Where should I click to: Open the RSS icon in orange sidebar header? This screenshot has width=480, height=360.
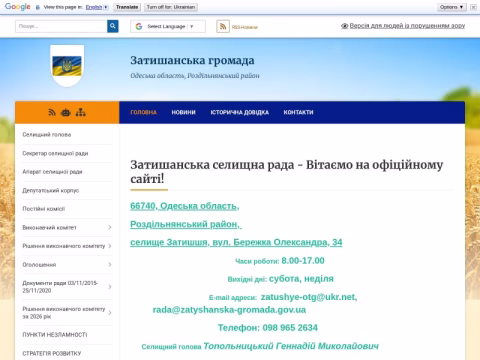pos(52,112)
